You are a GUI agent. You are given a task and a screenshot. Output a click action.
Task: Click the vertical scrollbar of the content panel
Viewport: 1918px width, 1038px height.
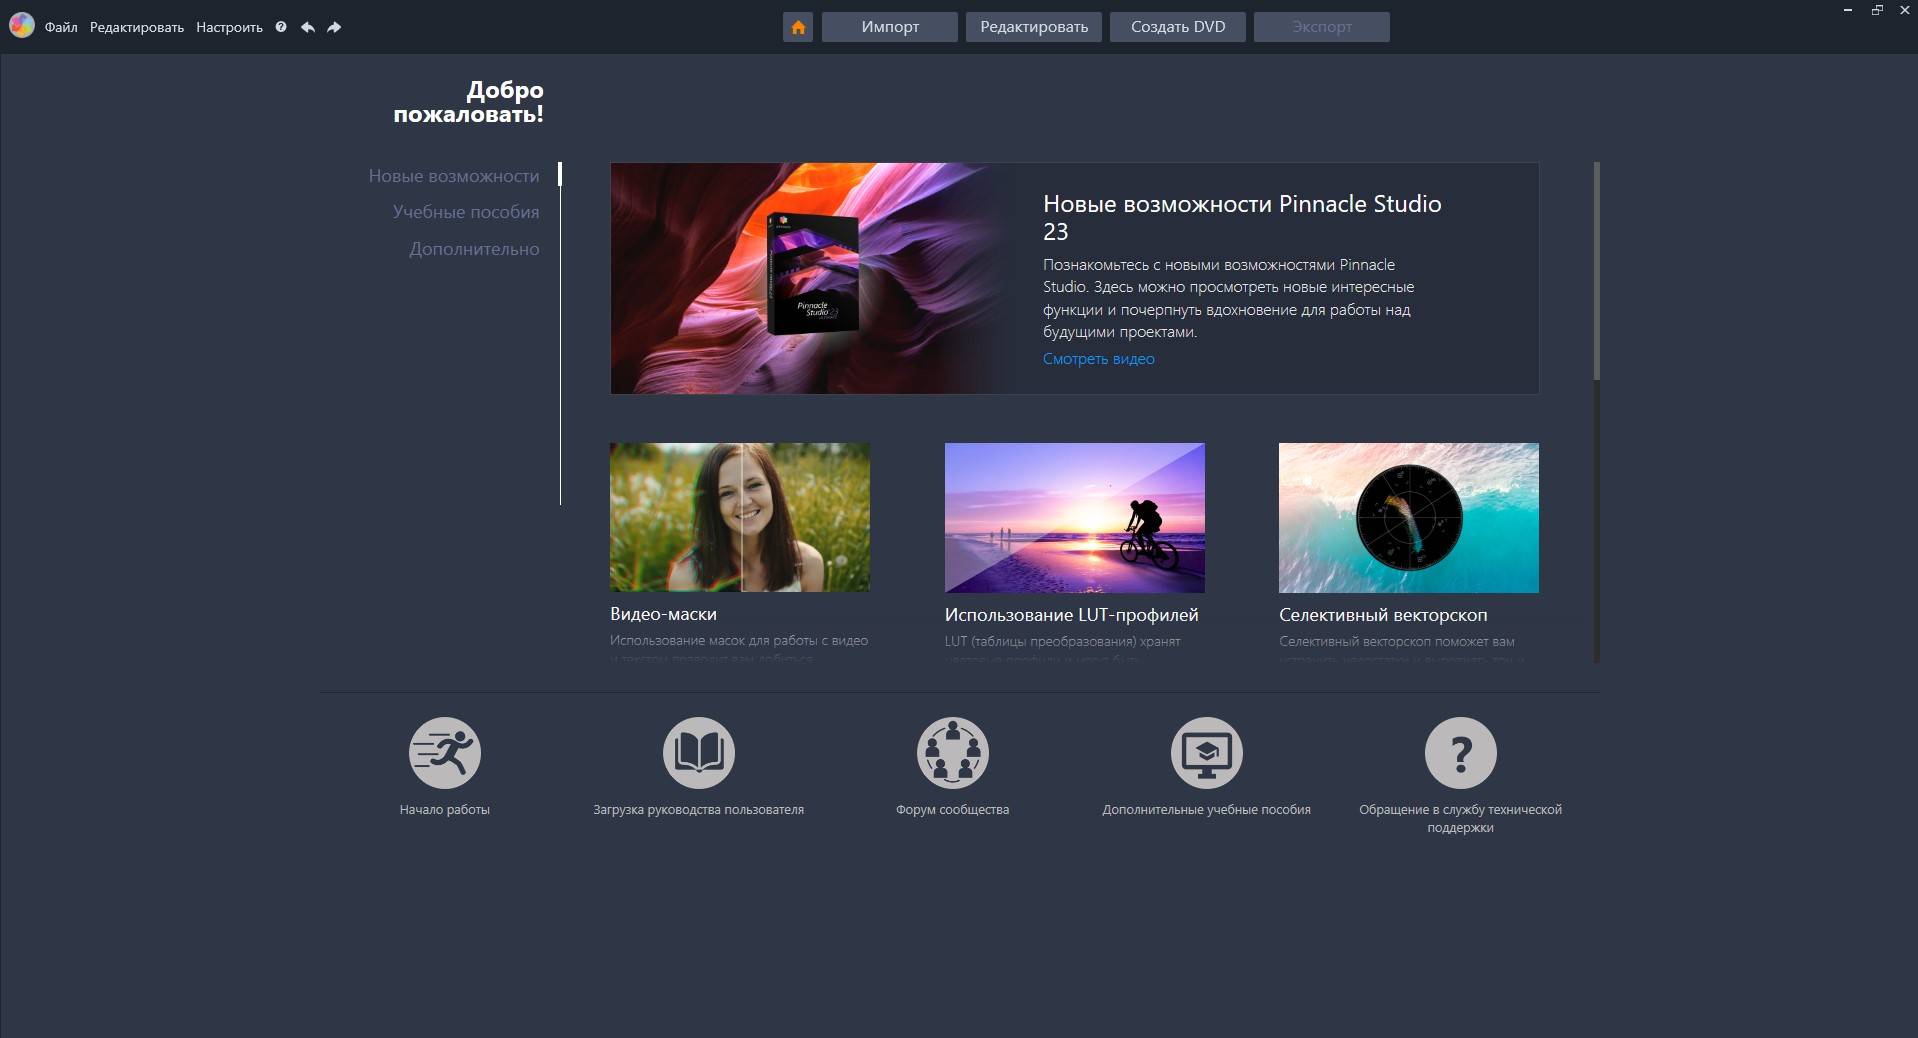tap(1596, 270)
